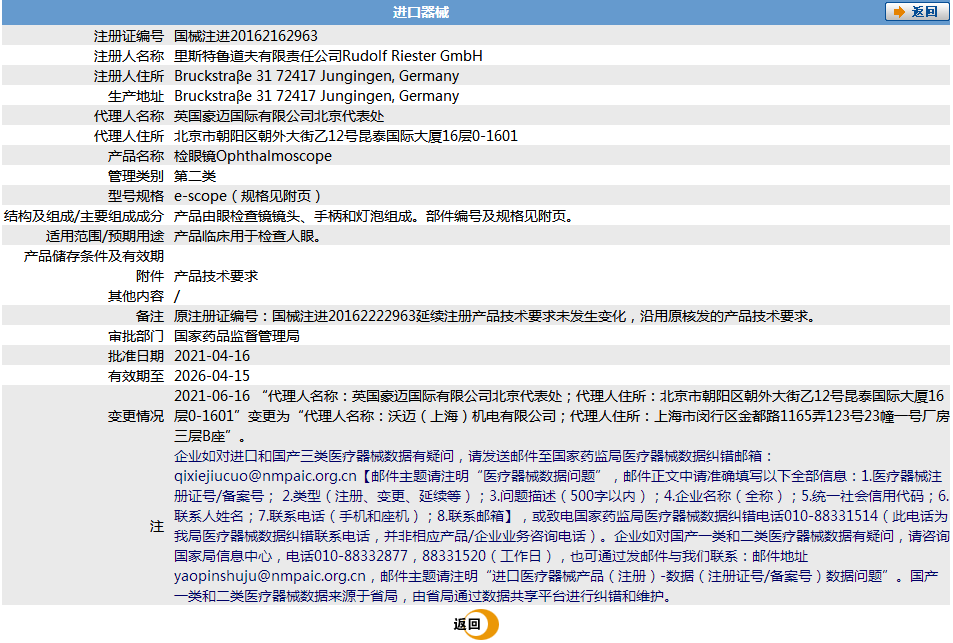This screenshot has width=953, height=643.
Task: Click the 进口器械 header title
Action: coord(421,12)
